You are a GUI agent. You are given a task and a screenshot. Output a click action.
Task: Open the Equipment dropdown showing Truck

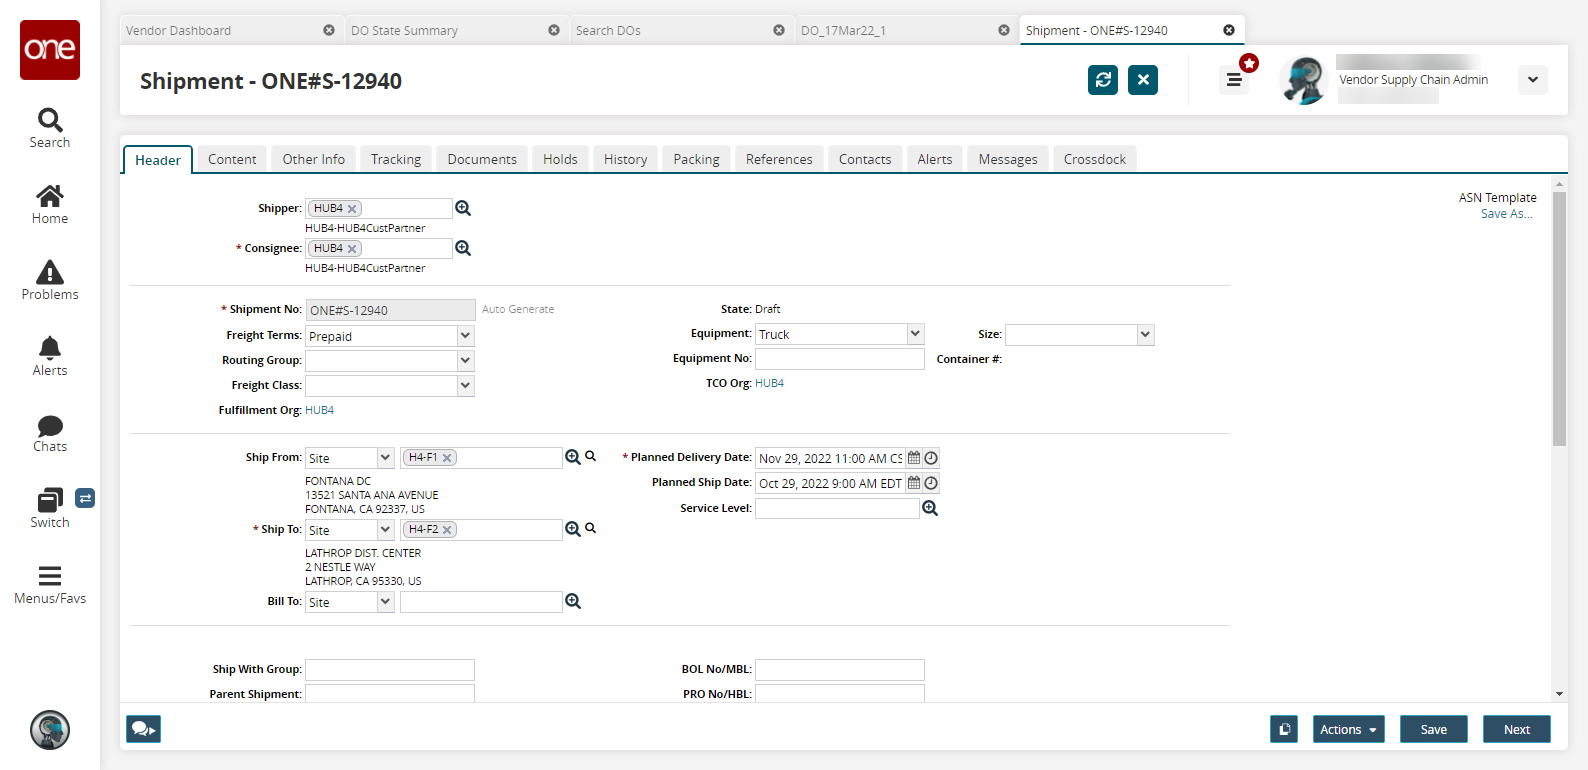click(x=915, y=334)
